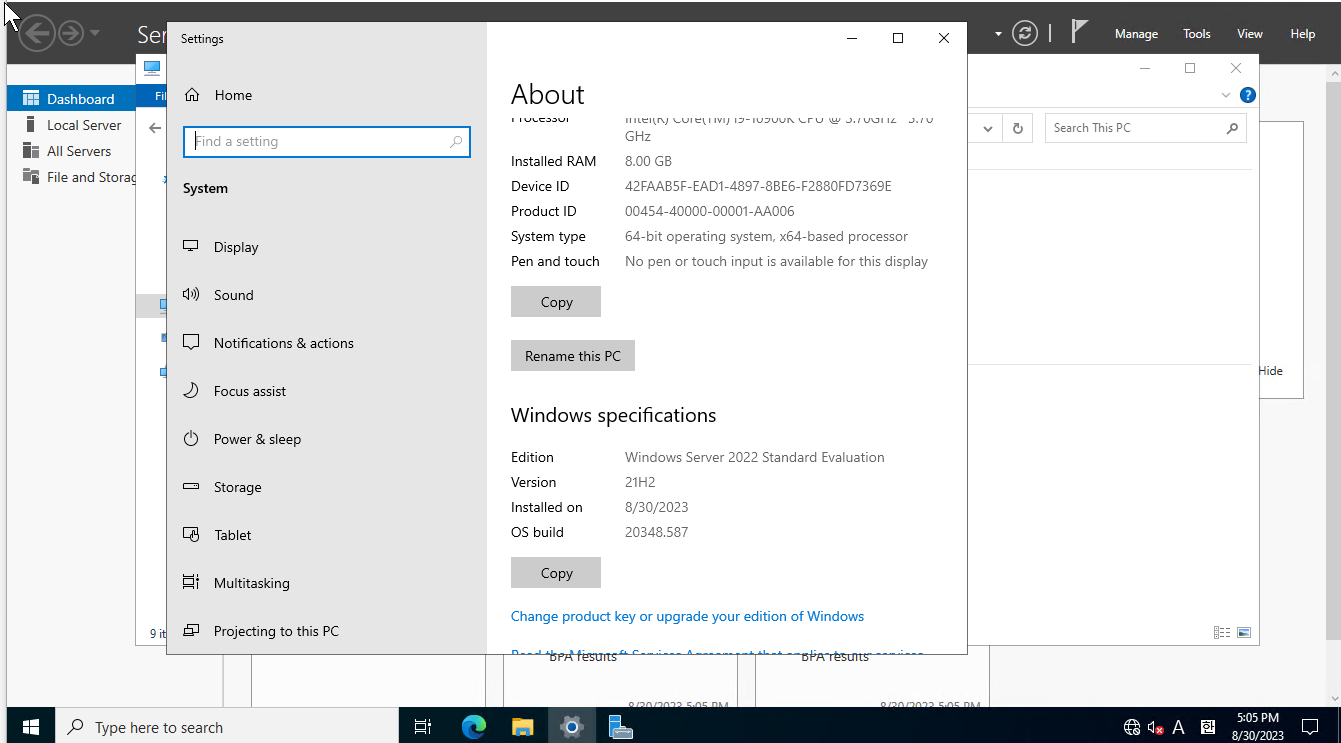Screen dimensions: 1341x743
Task: Go to Settings Home
Action: pyautogui.click(x=233, y=95)
